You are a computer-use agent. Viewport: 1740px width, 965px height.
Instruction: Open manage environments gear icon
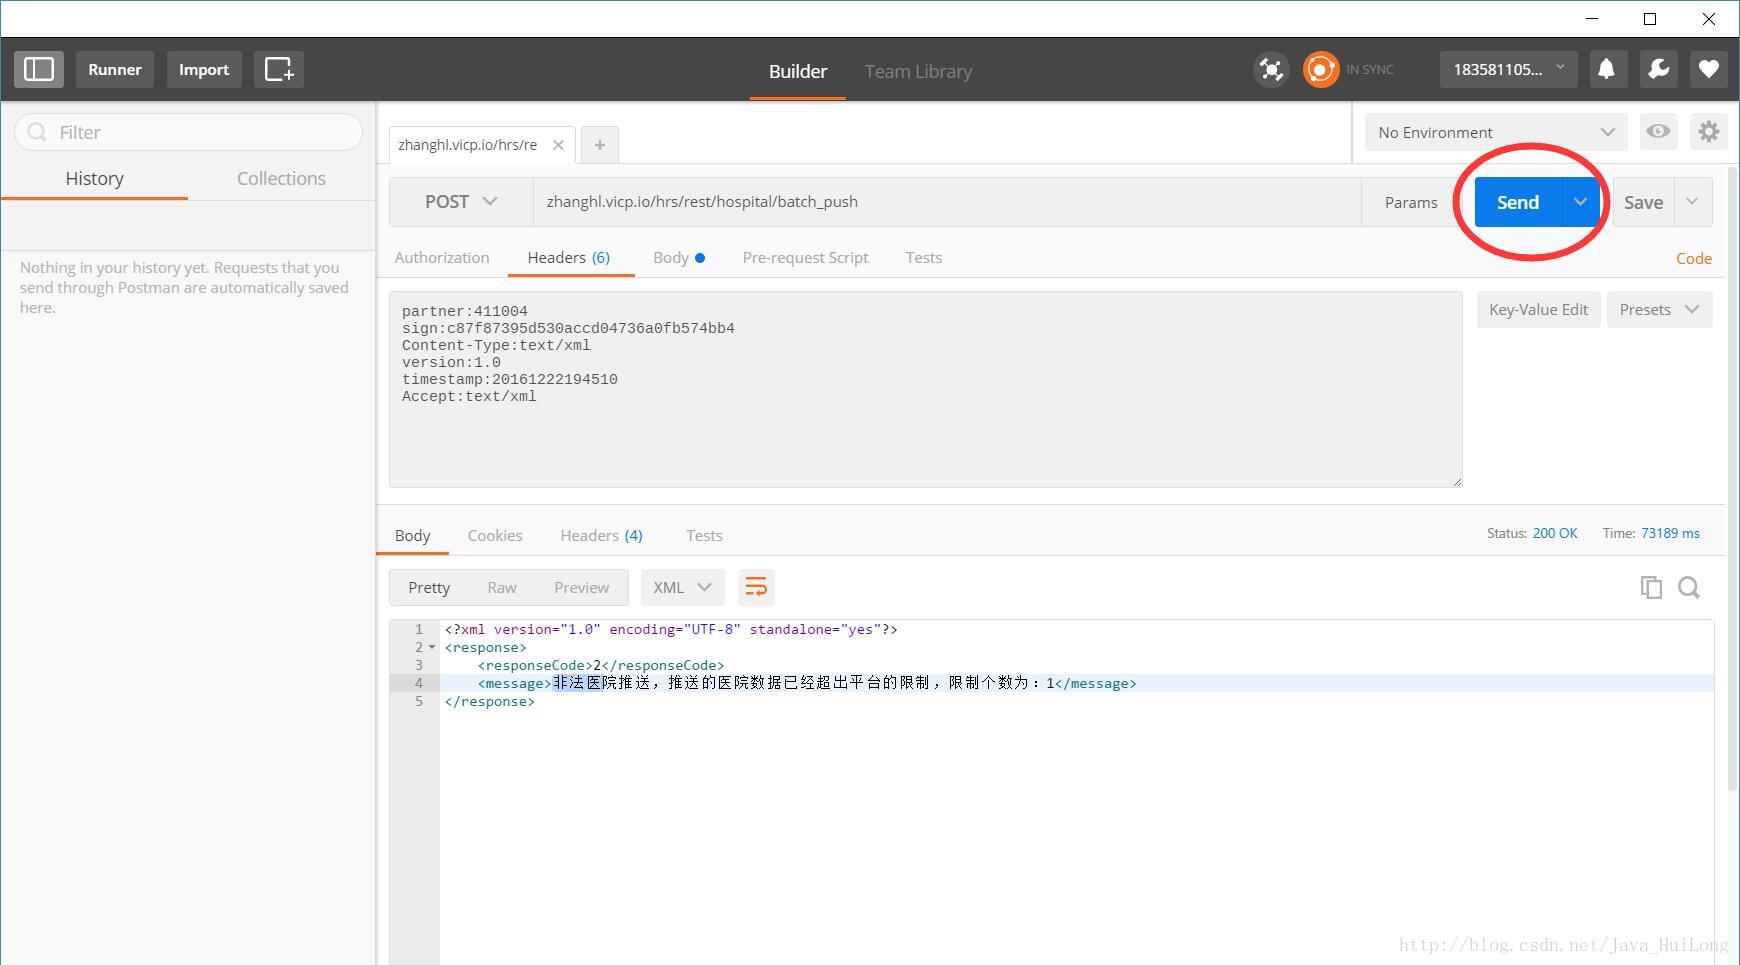(x=1708, y=132)
